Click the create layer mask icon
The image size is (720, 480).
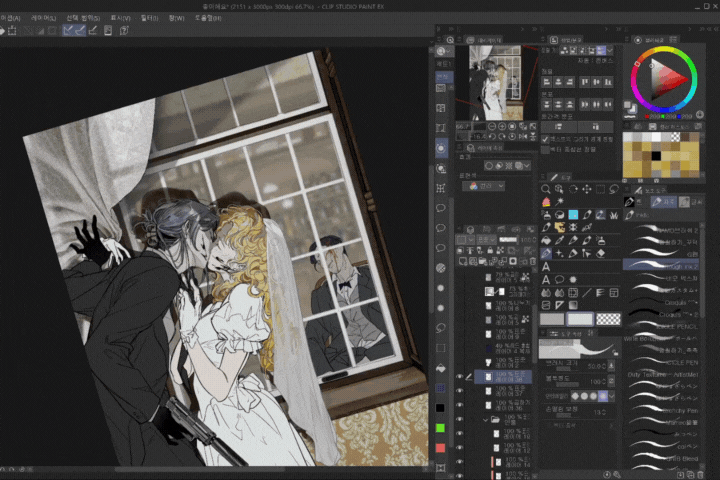tap(513, 261)
